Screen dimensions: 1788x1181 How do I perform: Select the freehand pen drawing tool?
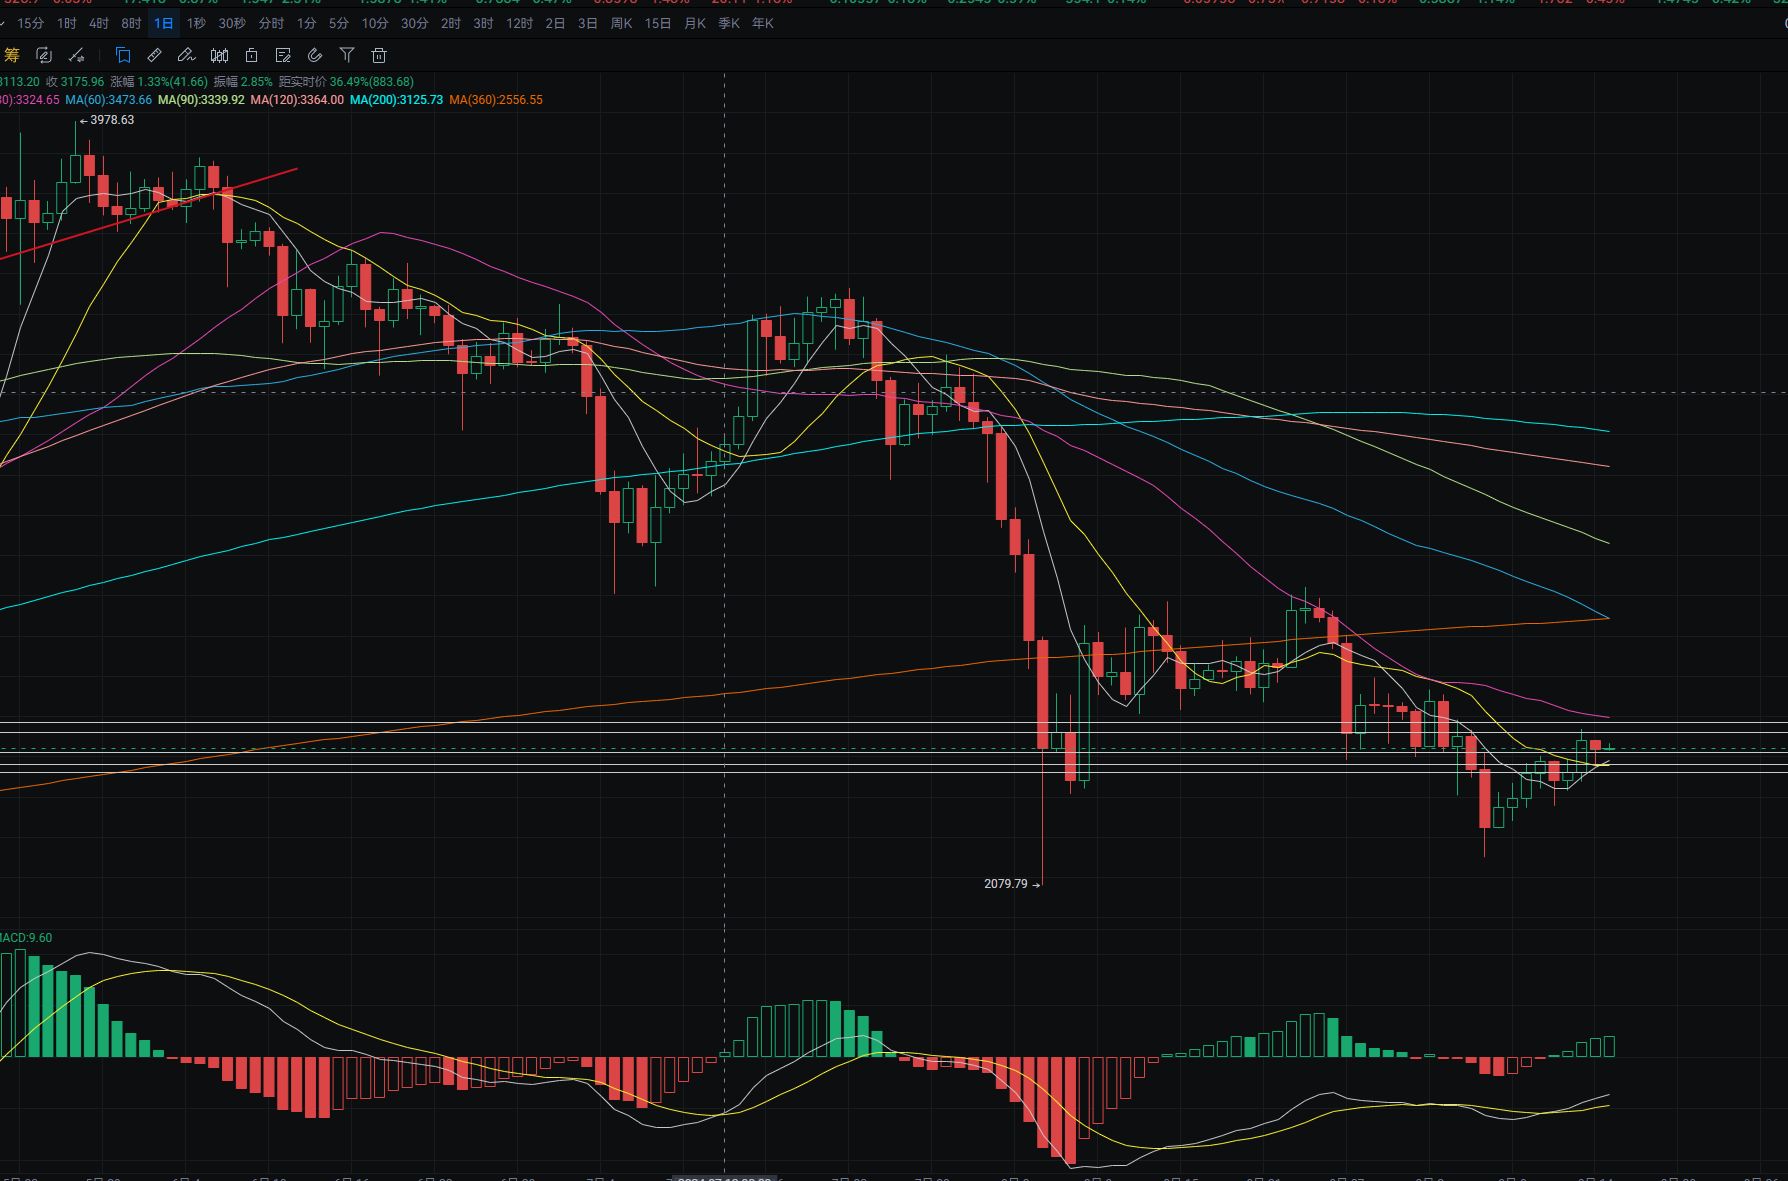pos(186,56)
